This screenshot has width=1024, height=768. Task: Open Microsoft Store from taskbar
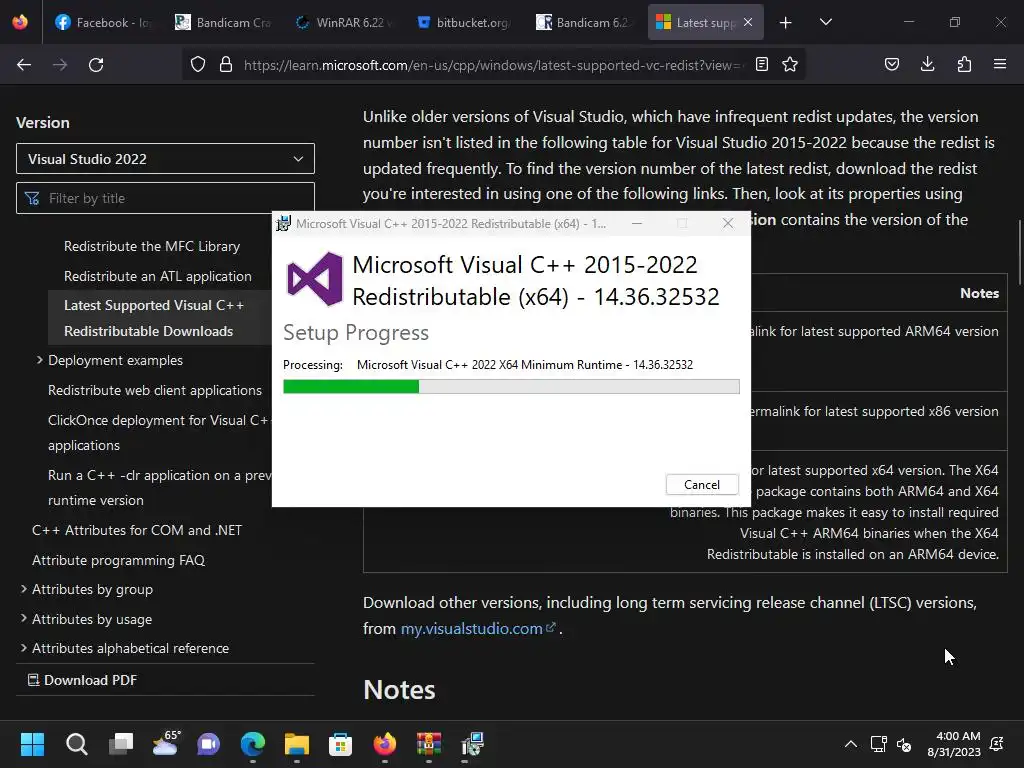[x=340, y=744]
